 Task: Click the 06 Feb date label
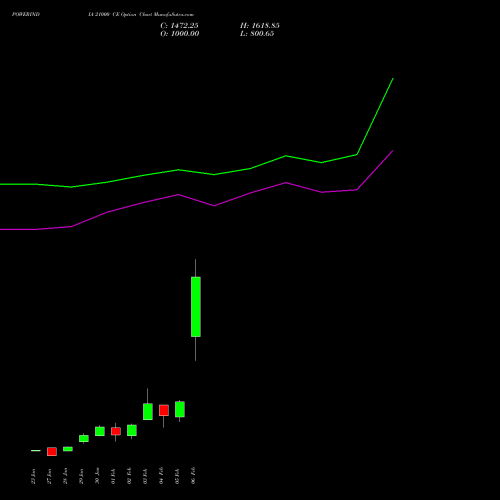pyautogui.click(x=193, y=476)
